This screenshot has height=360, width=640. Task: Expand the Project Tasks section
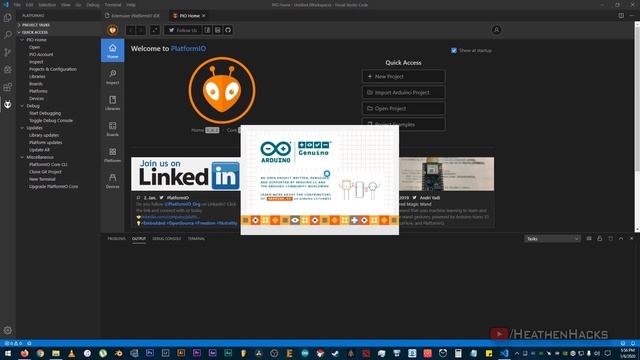pyautogui.click(x=58, y=25)
